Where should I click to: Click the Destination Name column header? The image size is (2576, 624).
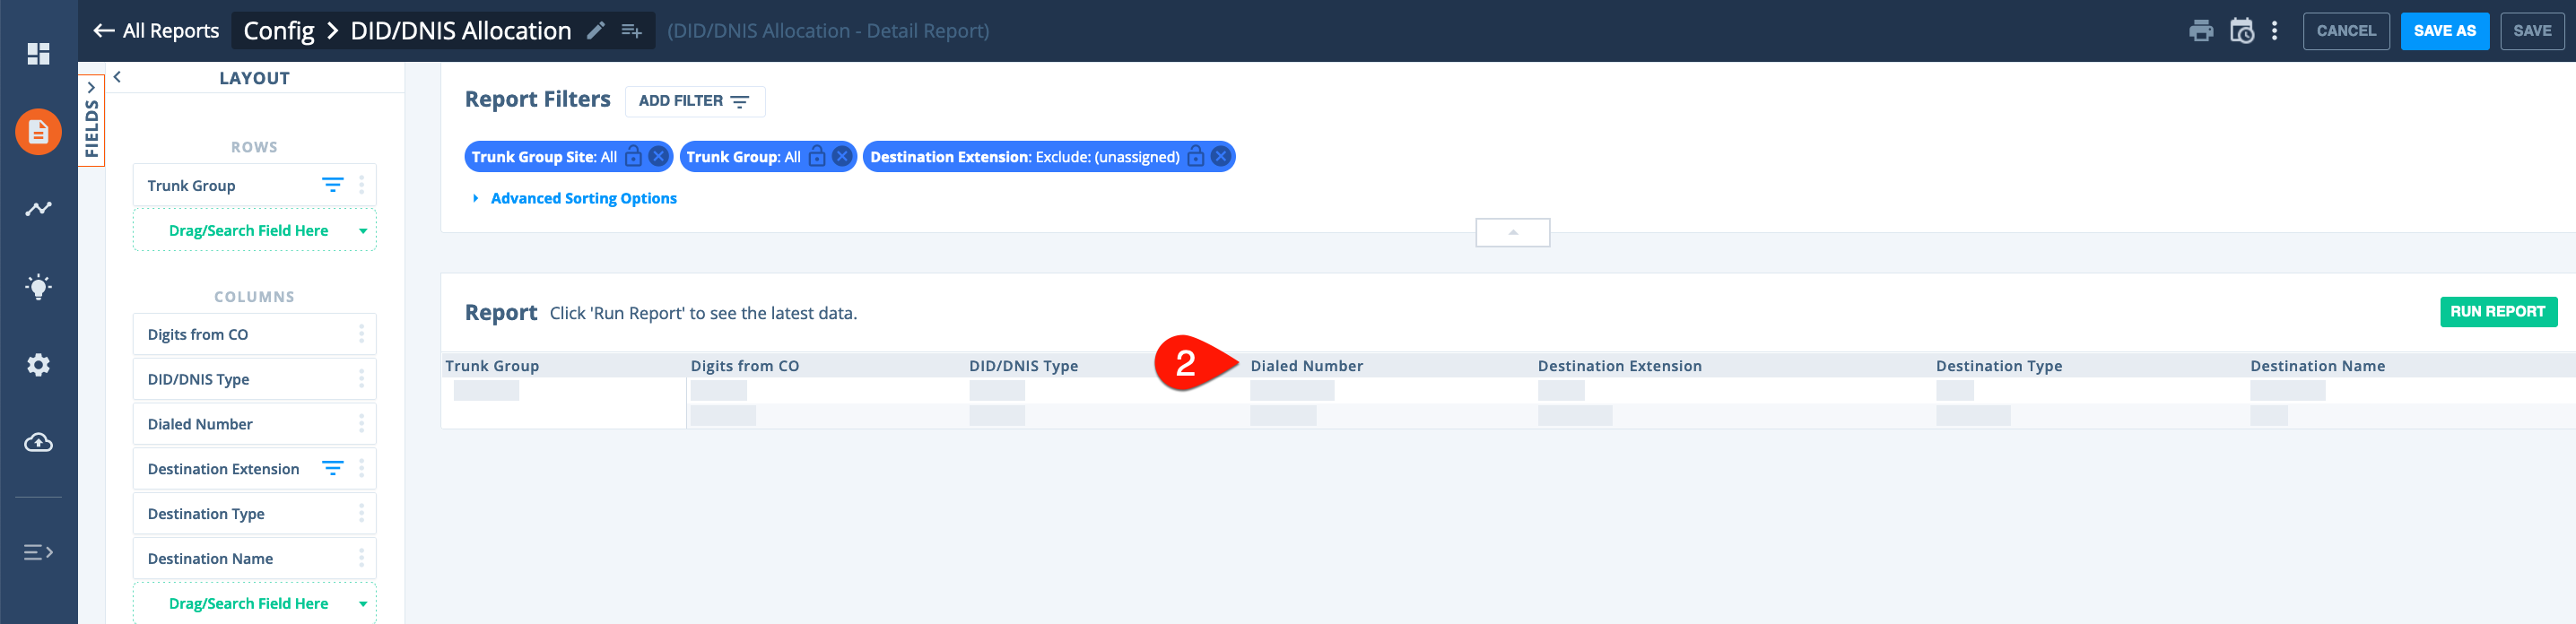click(2317, 366)
